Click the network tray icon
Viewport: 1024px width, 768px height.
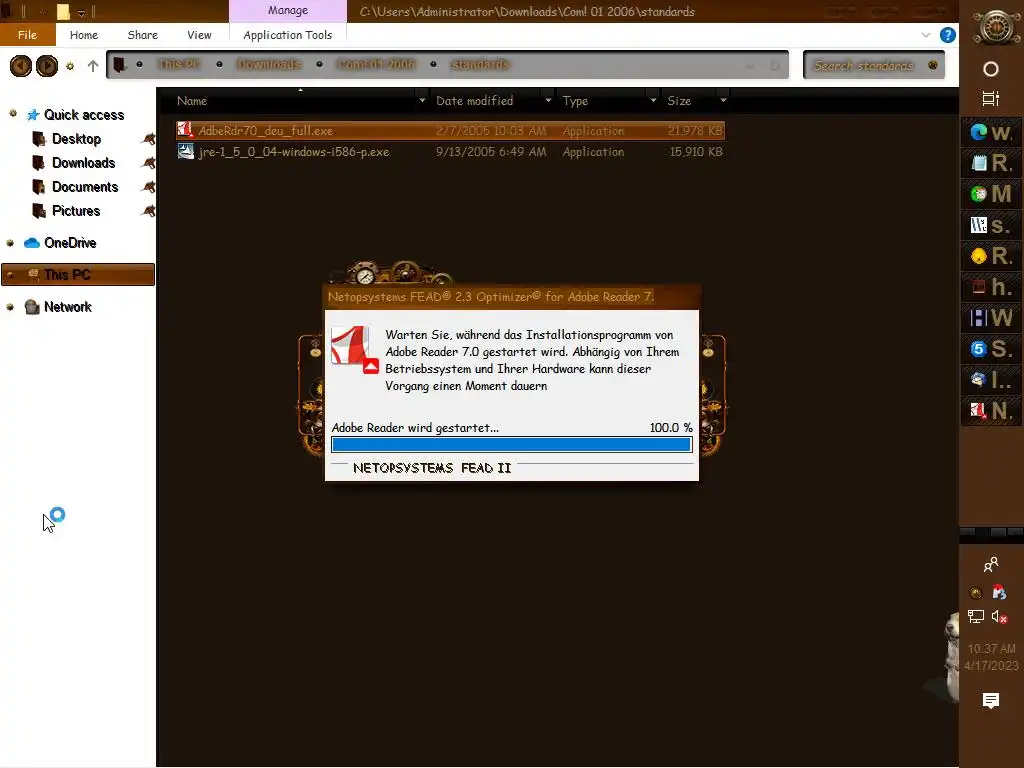976,616
